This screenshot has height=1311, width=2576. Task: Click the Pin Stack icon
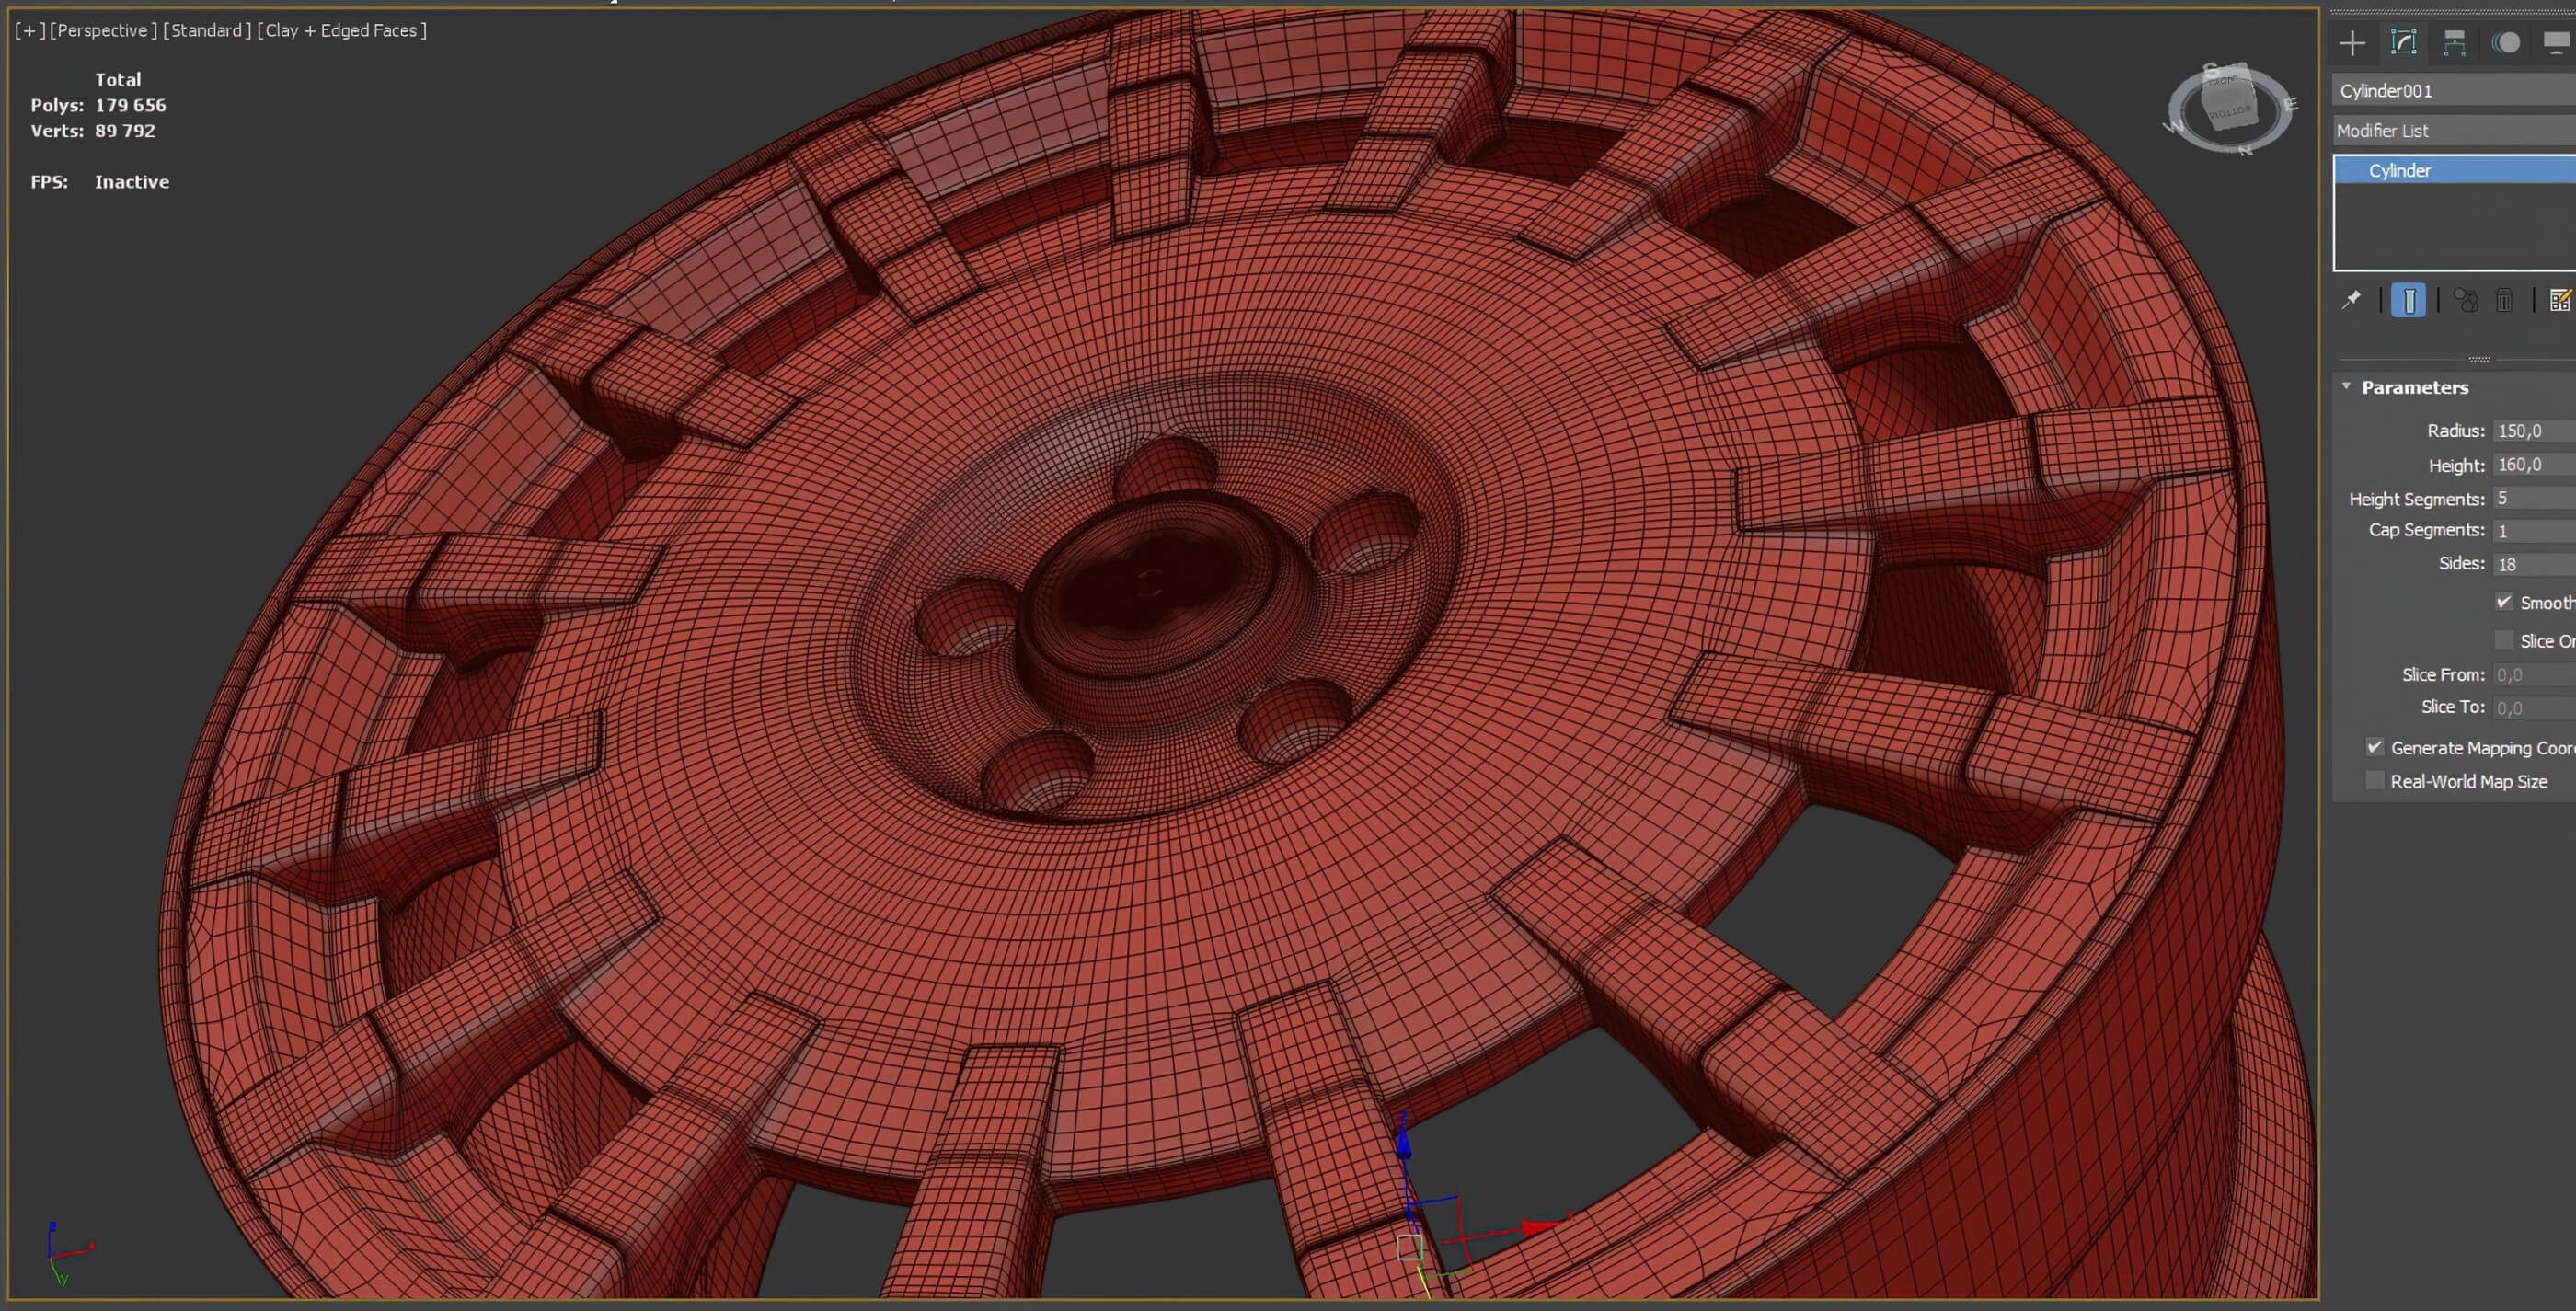point(2351,300)
